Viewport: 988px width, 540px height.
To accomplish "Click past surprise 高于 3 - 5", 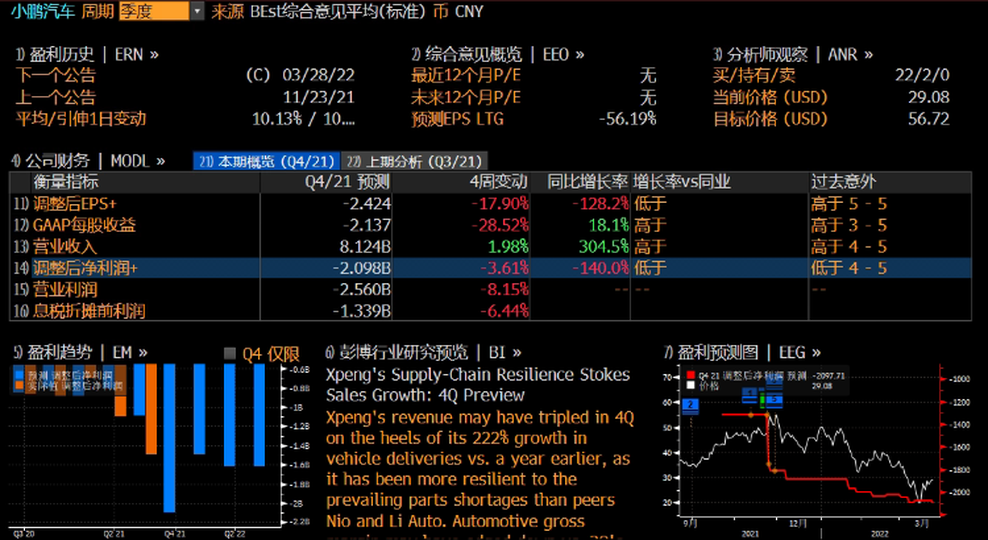I will (x=849, y=225).
